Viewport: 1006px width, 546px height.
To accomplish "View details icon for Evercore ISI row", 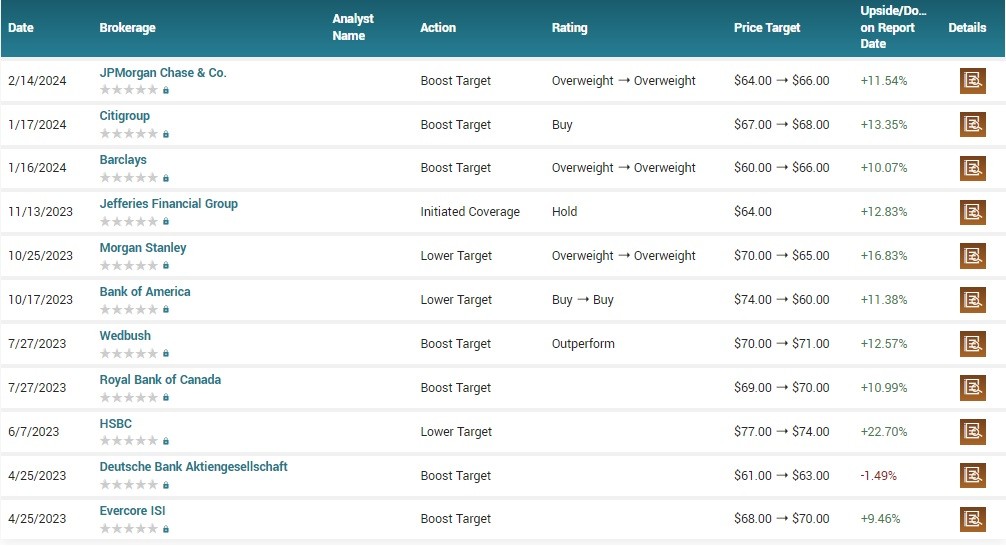I will tap(972, 519).
